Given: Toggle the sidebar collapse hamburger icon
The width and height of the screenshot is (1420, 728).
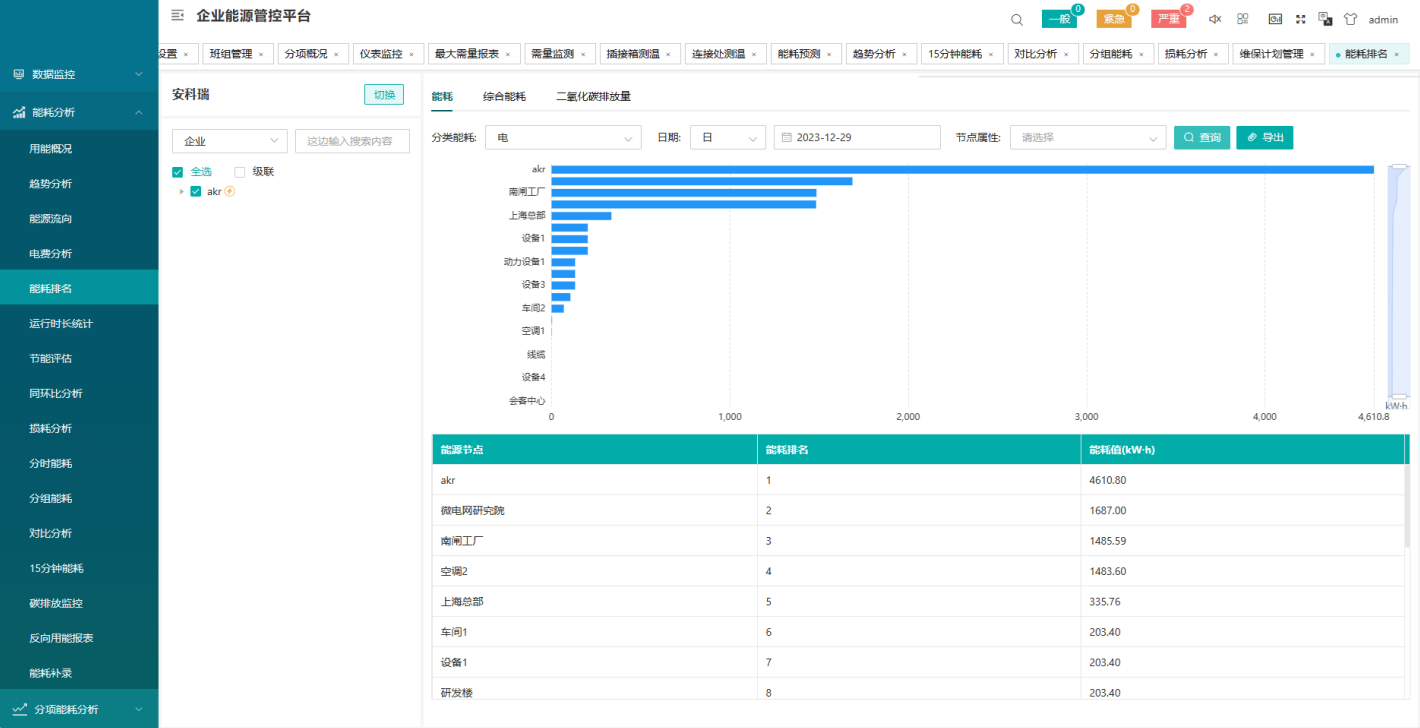Looking at the screenshot, I should pyautogui.click(x=178, y=15).
